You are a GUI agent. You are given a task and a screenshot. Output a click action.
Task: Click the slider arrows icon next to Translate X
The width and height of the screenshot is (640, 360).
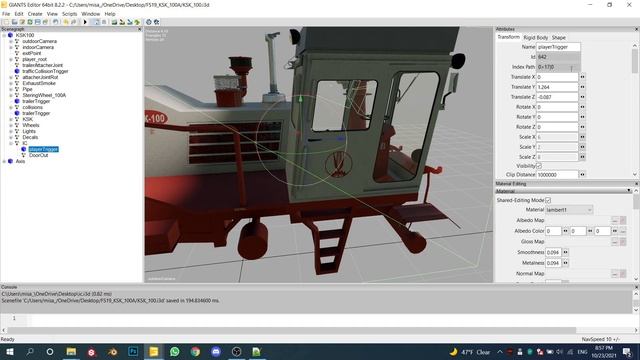pos(582,77)
